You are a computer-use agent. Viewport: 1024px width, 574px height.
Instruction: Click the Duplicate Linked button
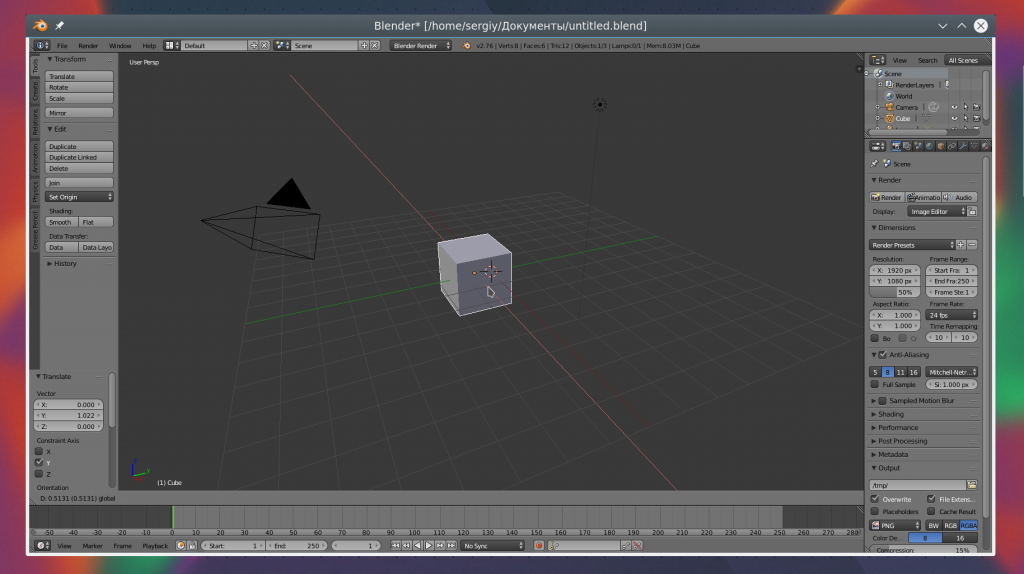point(80,157)
